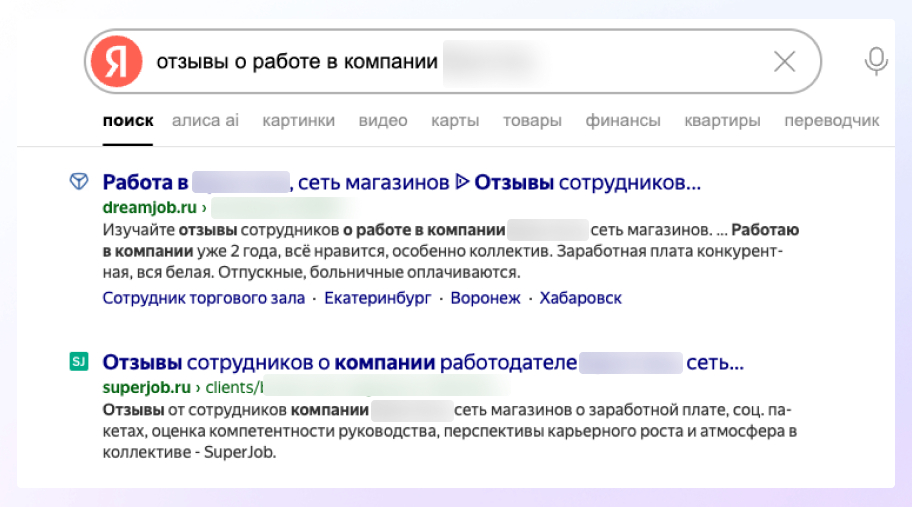Screen dimensions: 912x507
Task: Click the "Сотрудник торгового зала" sitelink
Action: pos(204,298)
